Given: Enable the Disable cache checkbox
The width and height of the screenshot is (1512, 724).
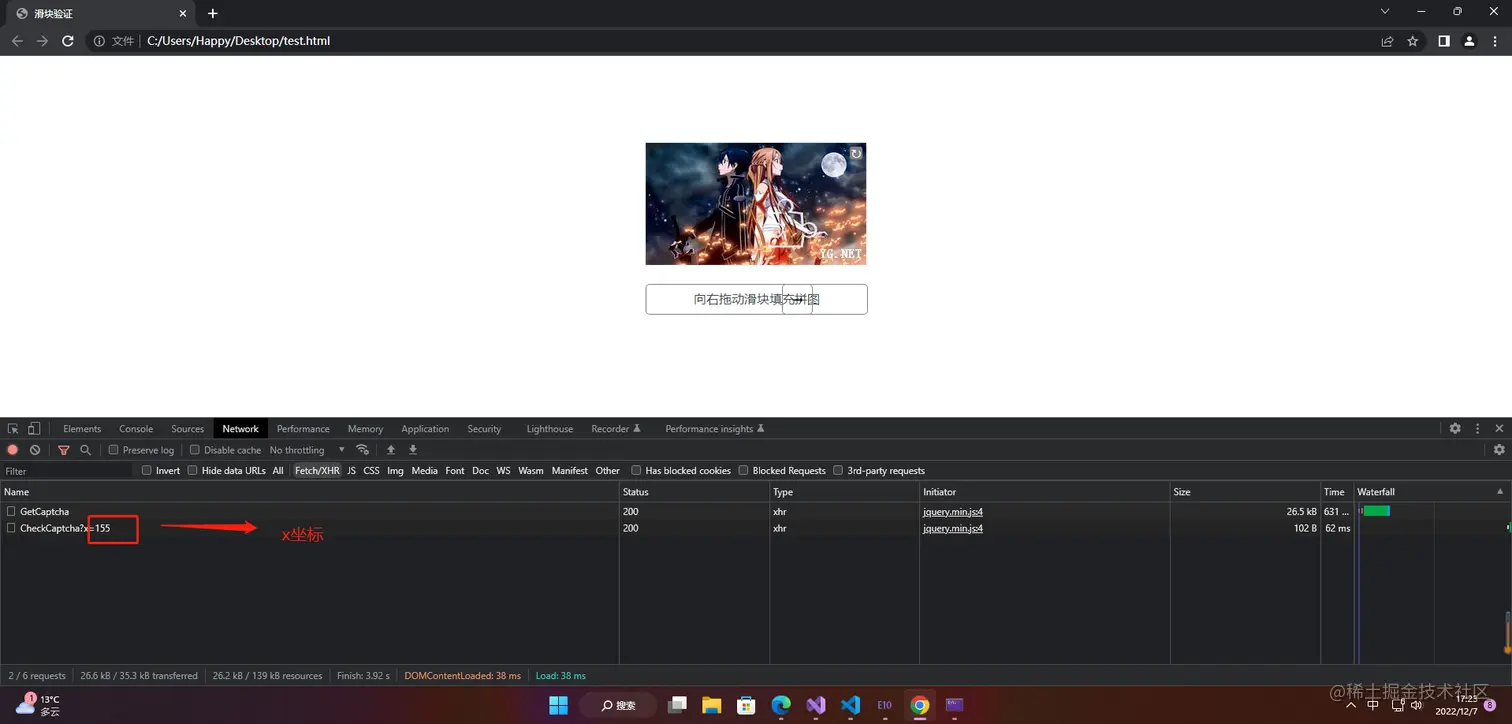Looking at the screenshot, I should click(x=195, y=450).
